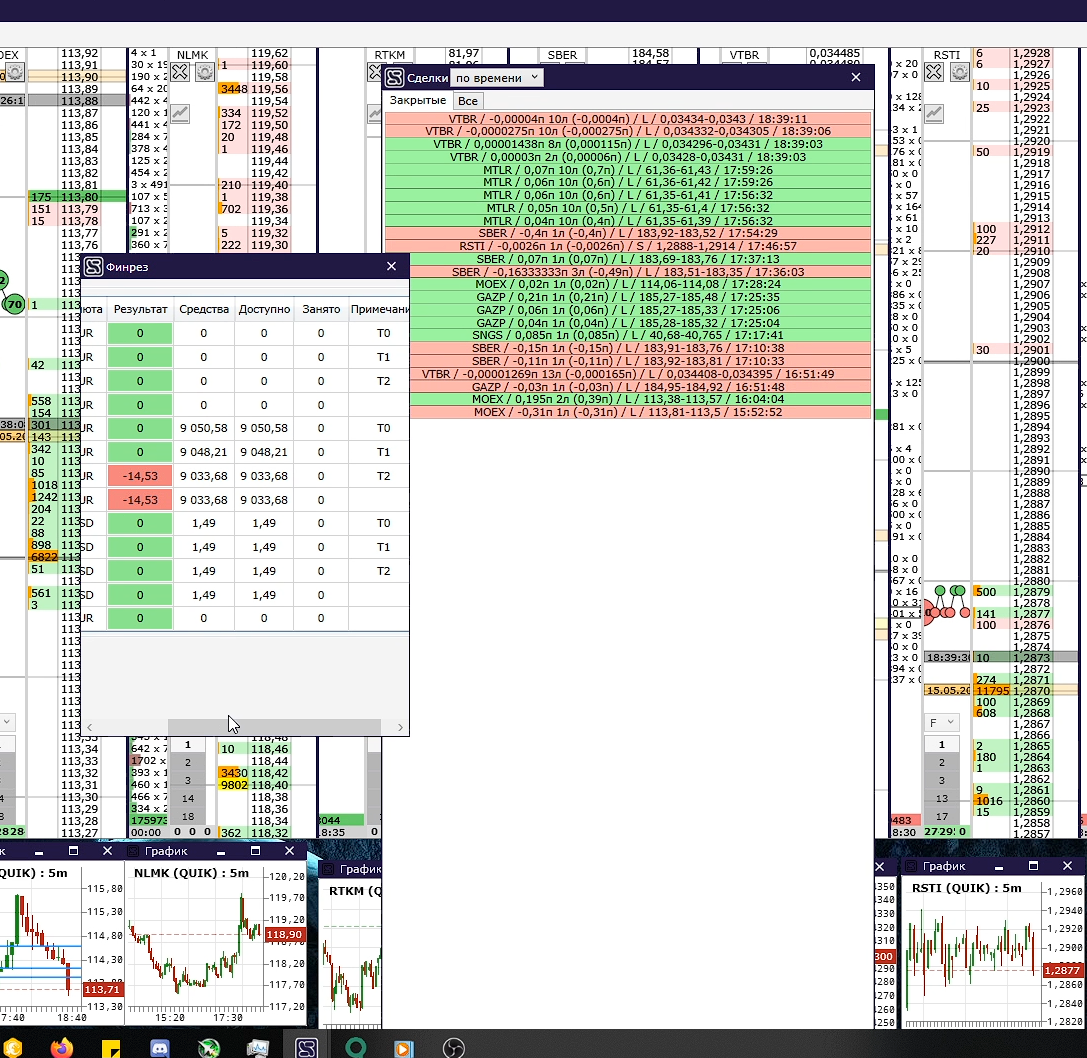Close the RSTI order book with its X icon
This screenshot has height=1058, width=1087.
[934, 71]
